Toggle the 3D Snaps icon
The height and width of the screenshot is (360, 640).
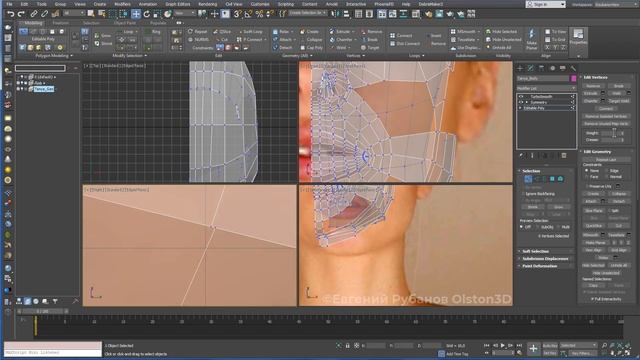(238, 14)
